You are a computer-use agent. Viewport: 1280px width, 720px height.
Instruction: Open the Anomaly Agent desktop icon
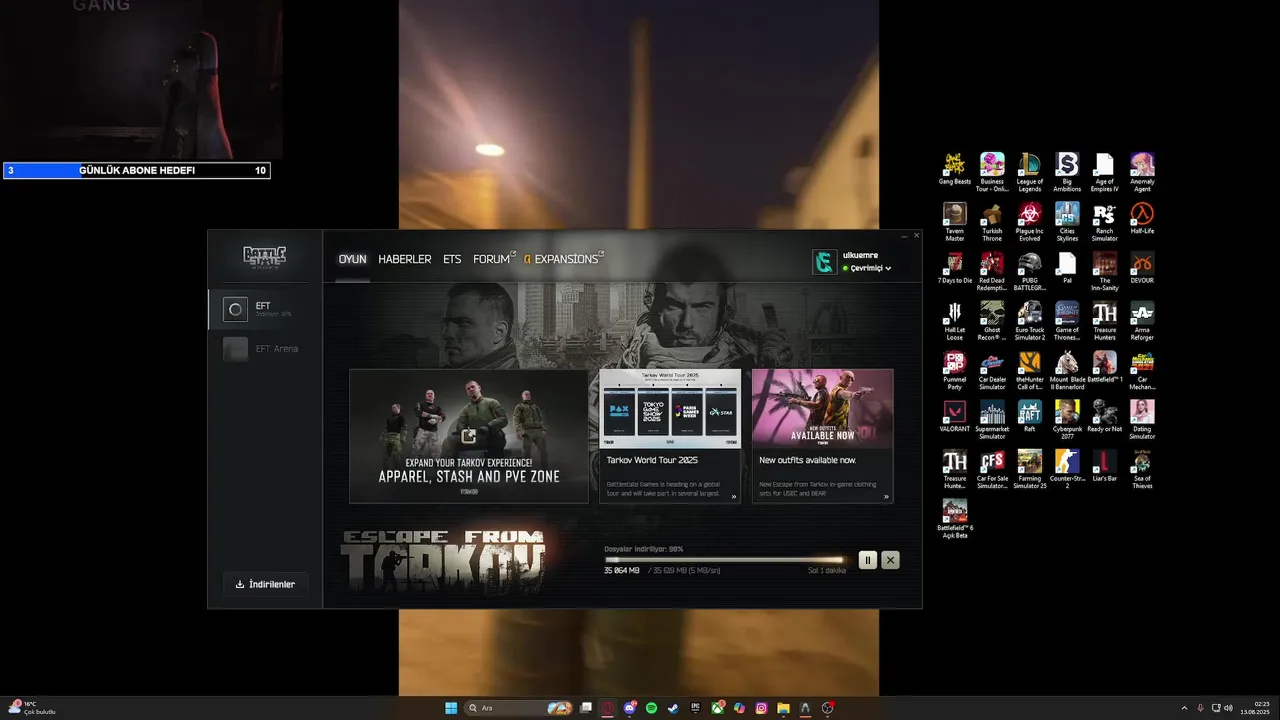pos(1142,172)
